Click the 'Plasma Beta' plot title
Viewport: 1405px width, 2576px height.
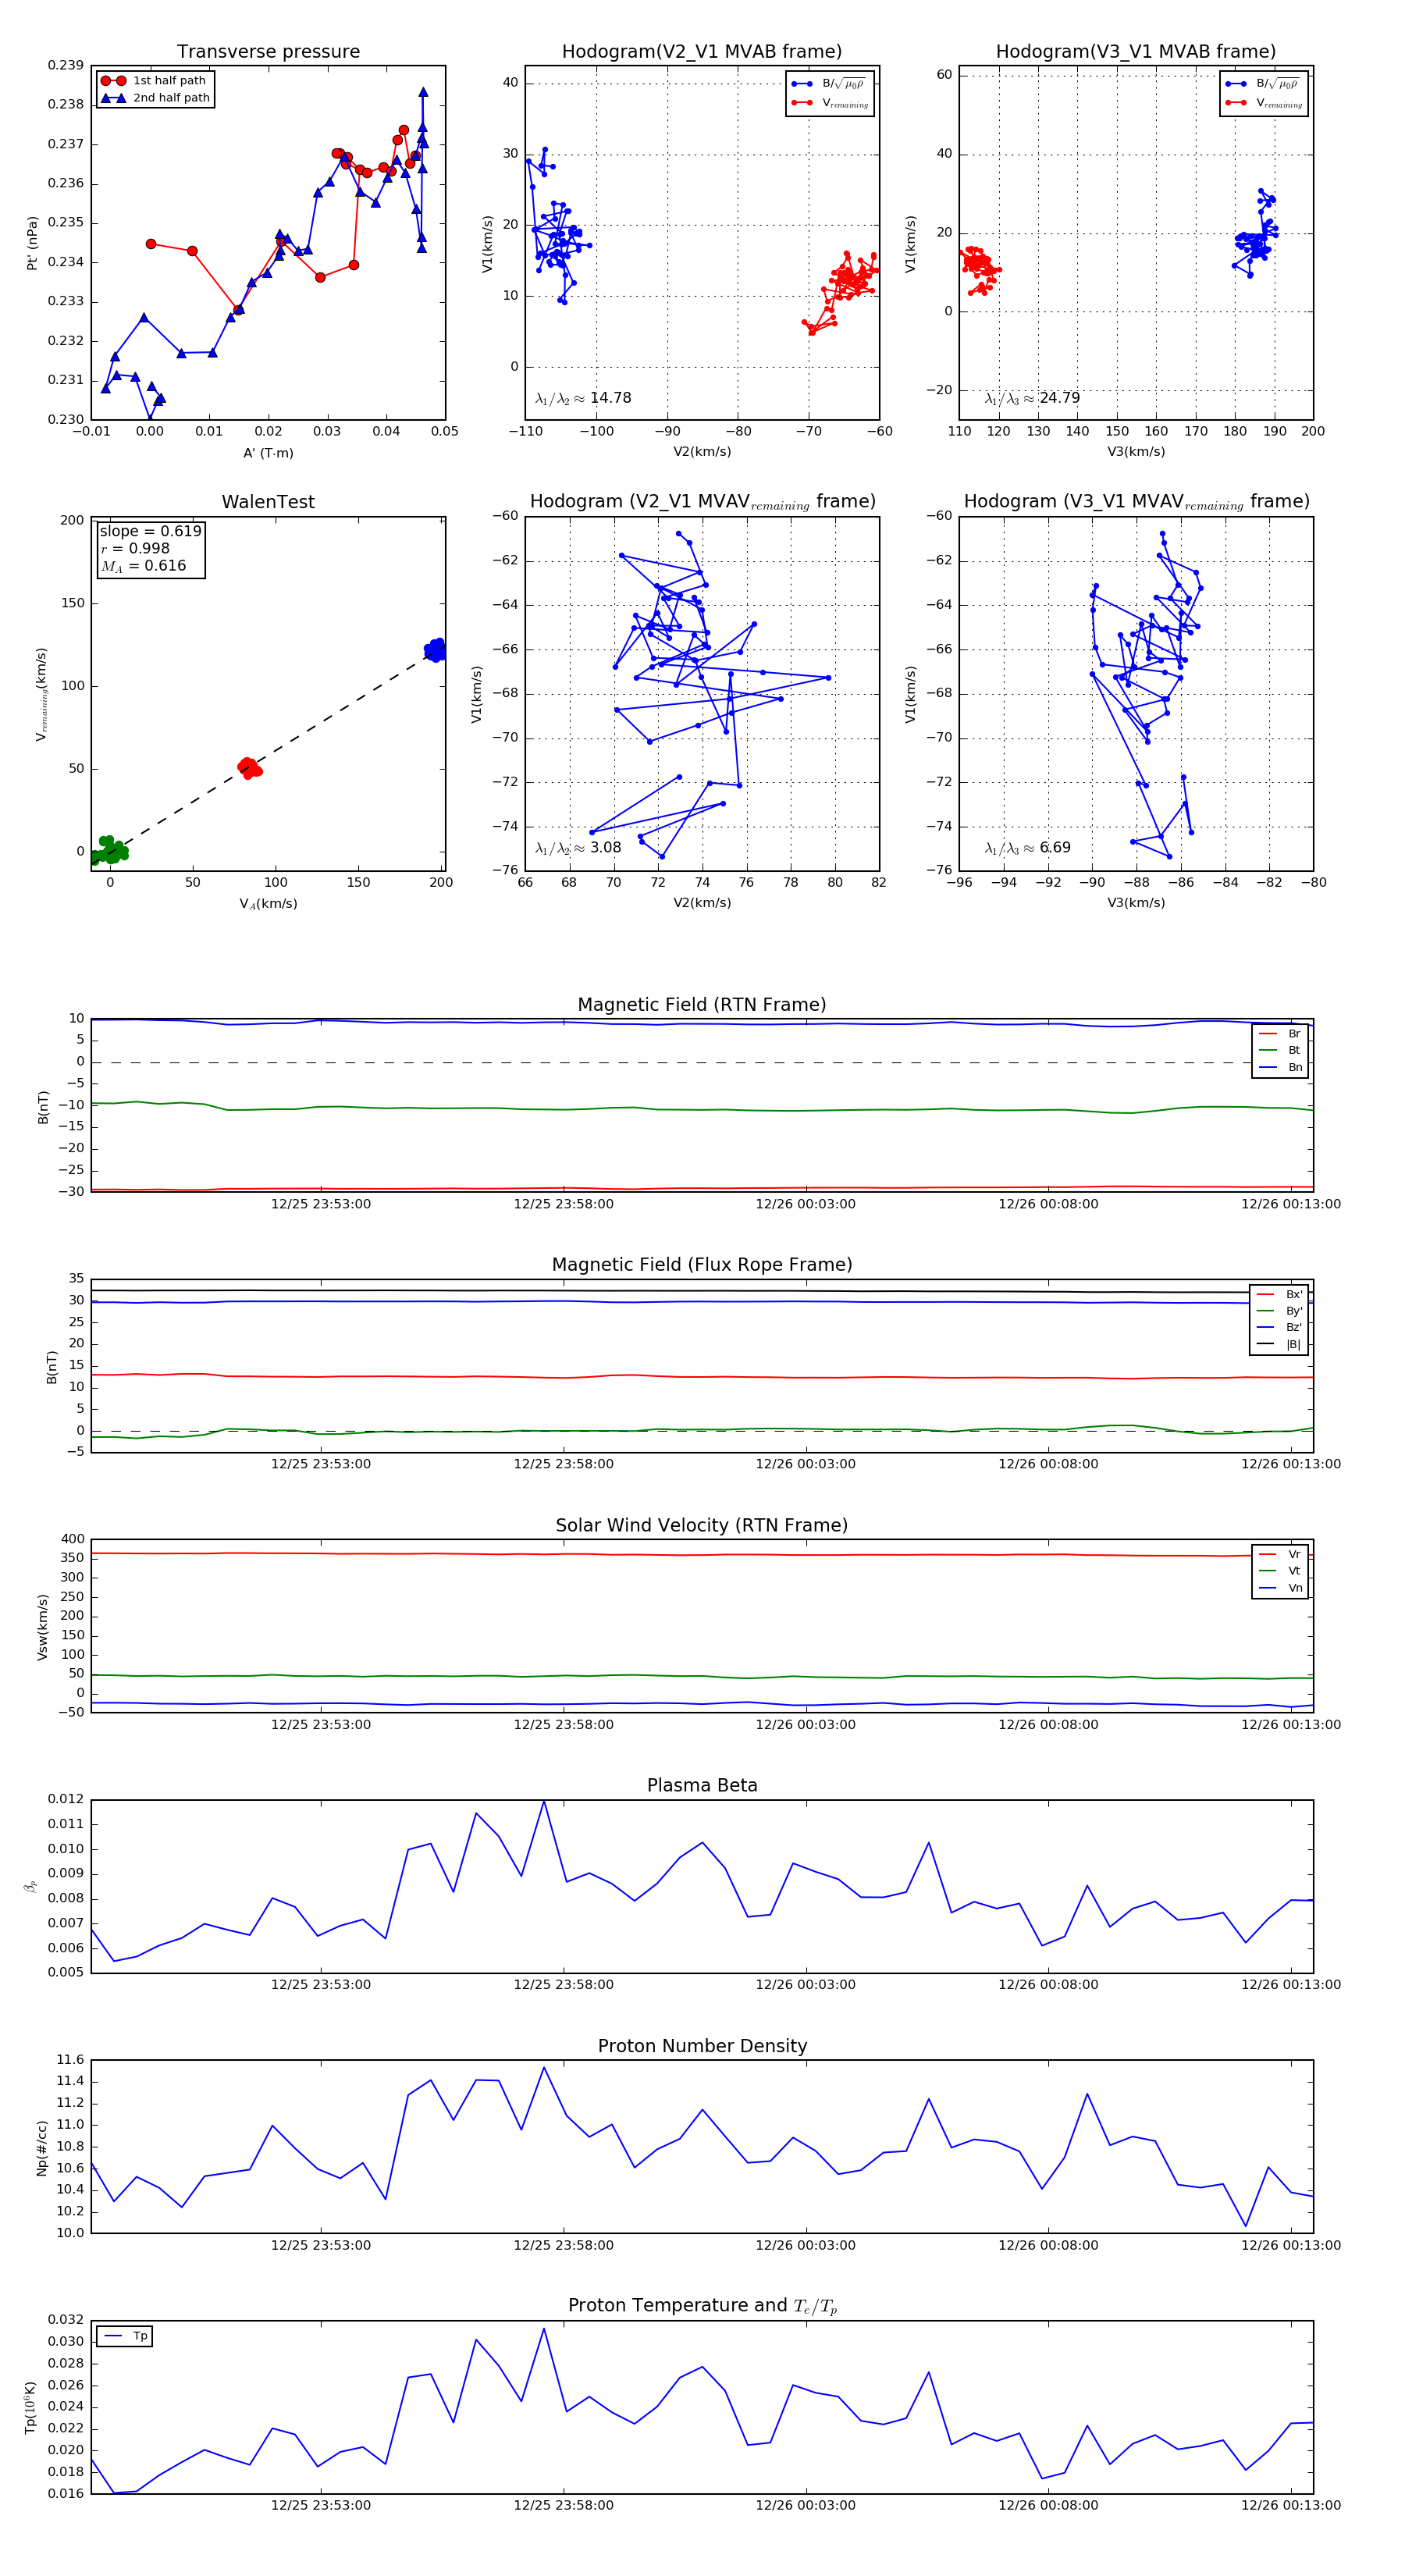(x=702, y=1785)
